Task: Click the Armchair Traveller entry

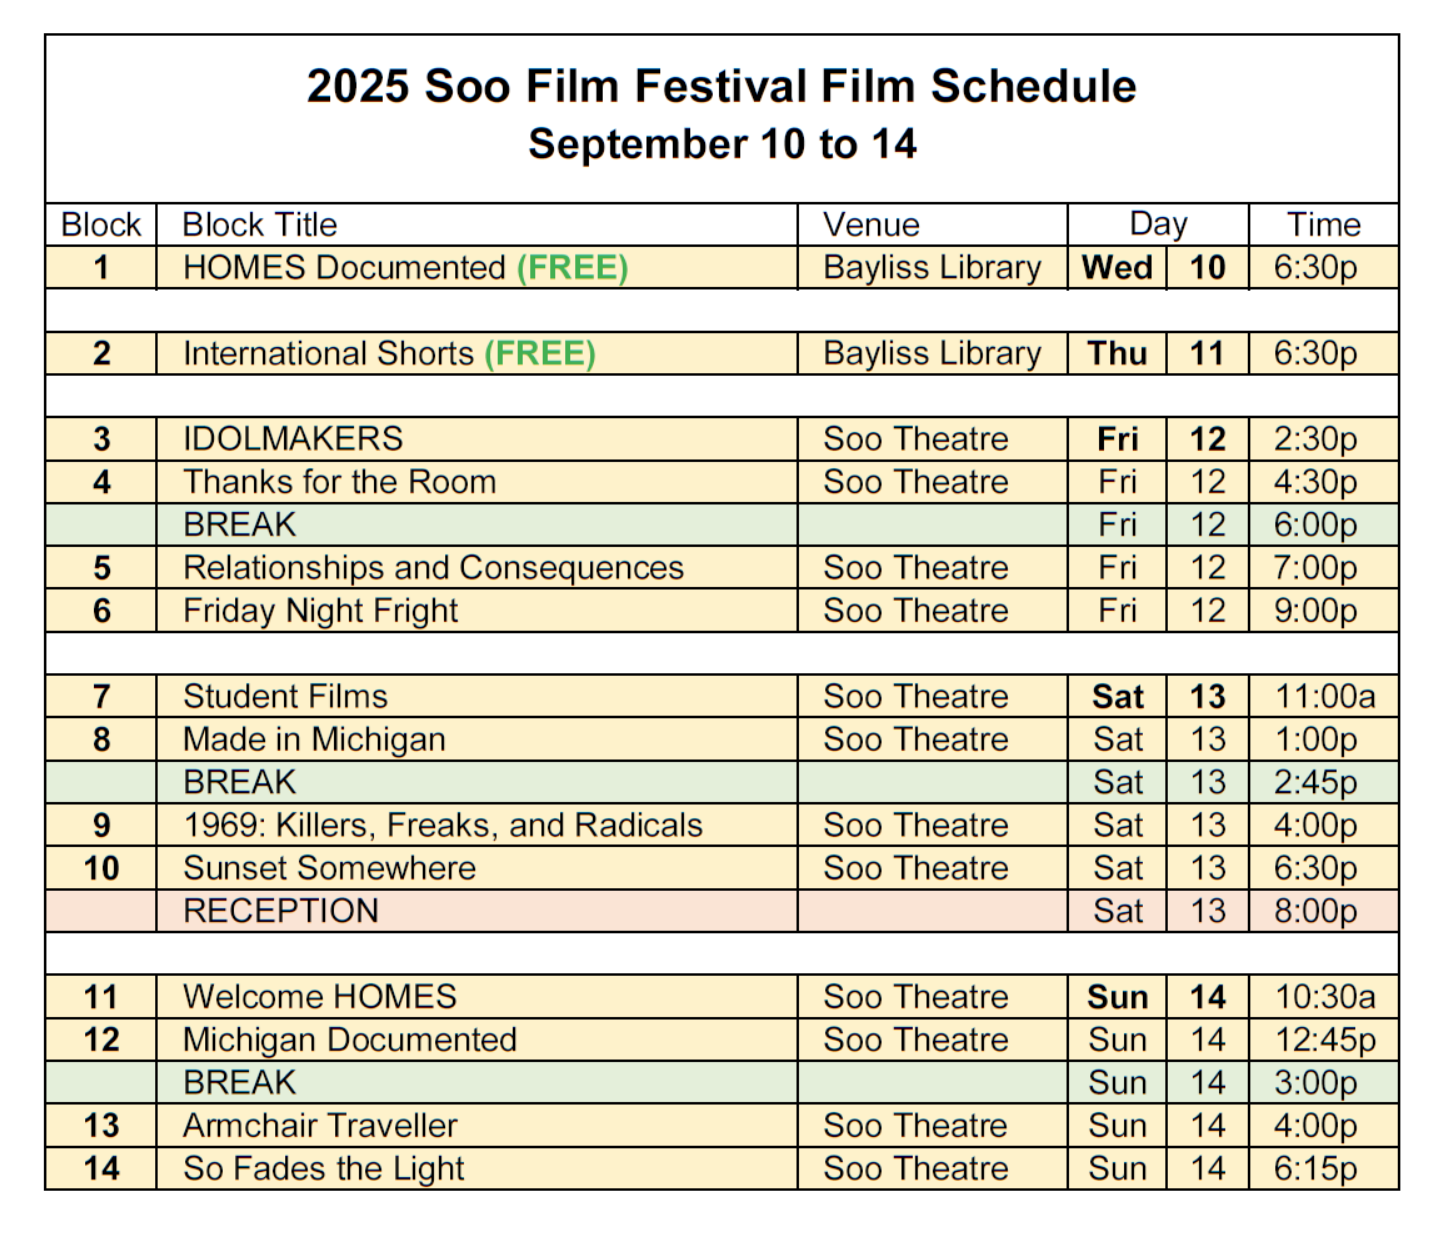Action: (320, 1126)
